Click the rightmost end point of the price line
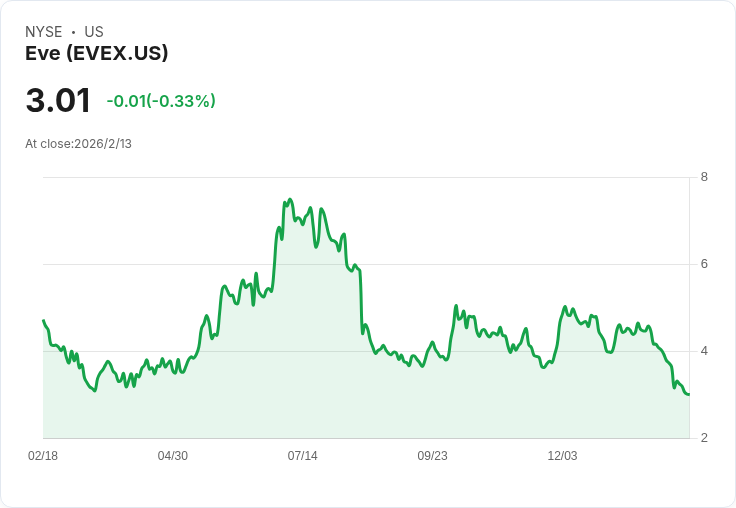This screenshot has width=736, height=508. [689, 394]
